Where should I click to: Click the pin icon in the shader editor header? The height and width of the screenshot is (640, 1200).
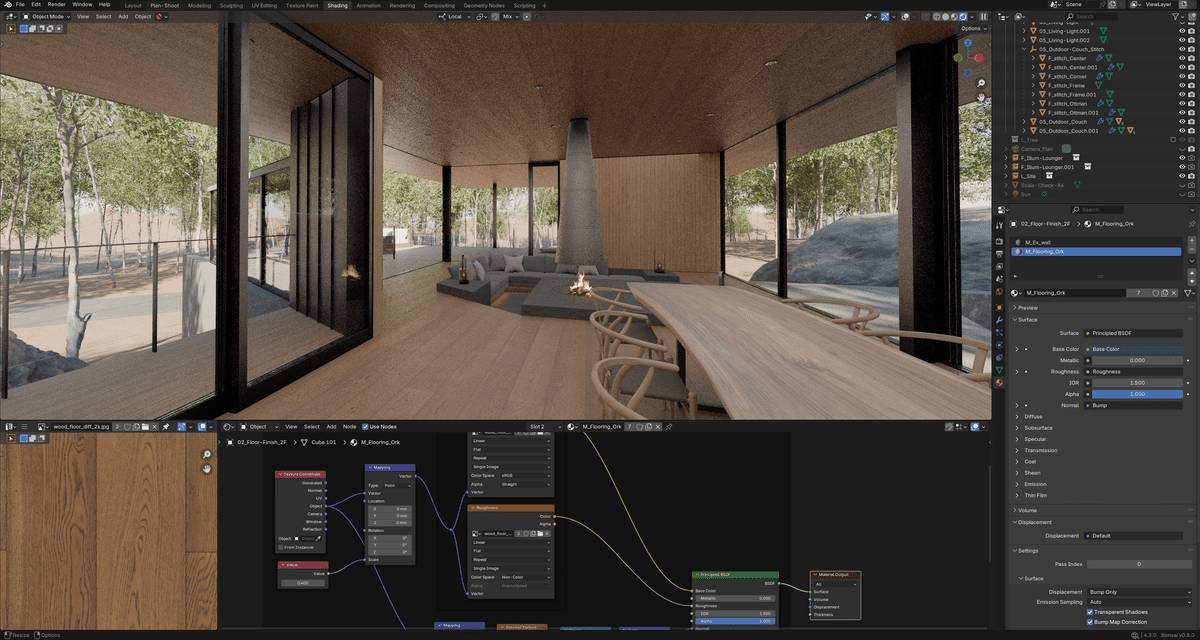click(x=669, y=426)
